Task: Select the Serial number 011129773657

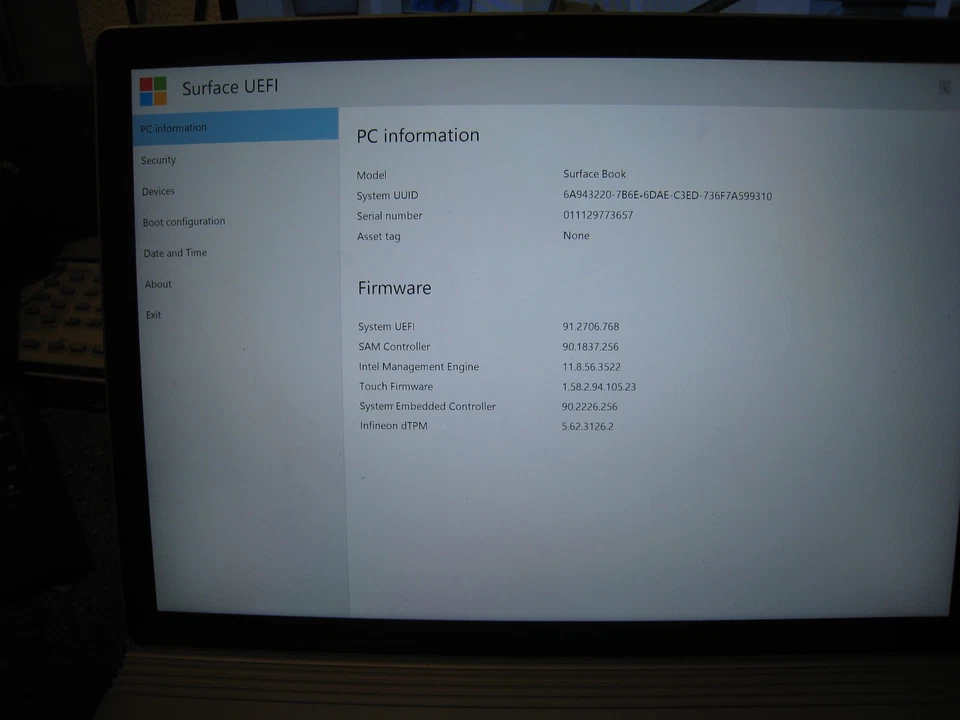Action: pos(597,215)
